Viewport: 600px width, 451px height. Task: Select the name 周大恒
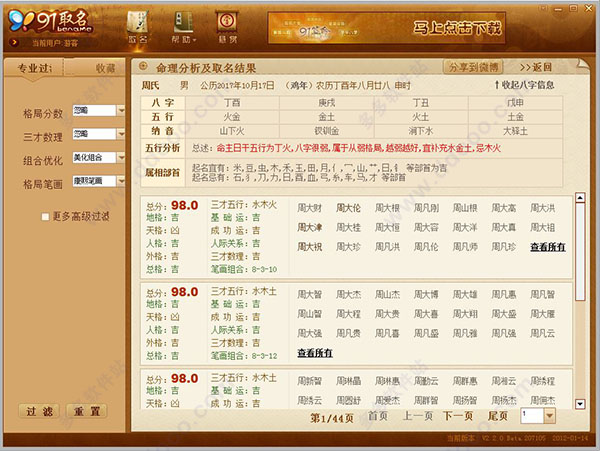(387, 228)
